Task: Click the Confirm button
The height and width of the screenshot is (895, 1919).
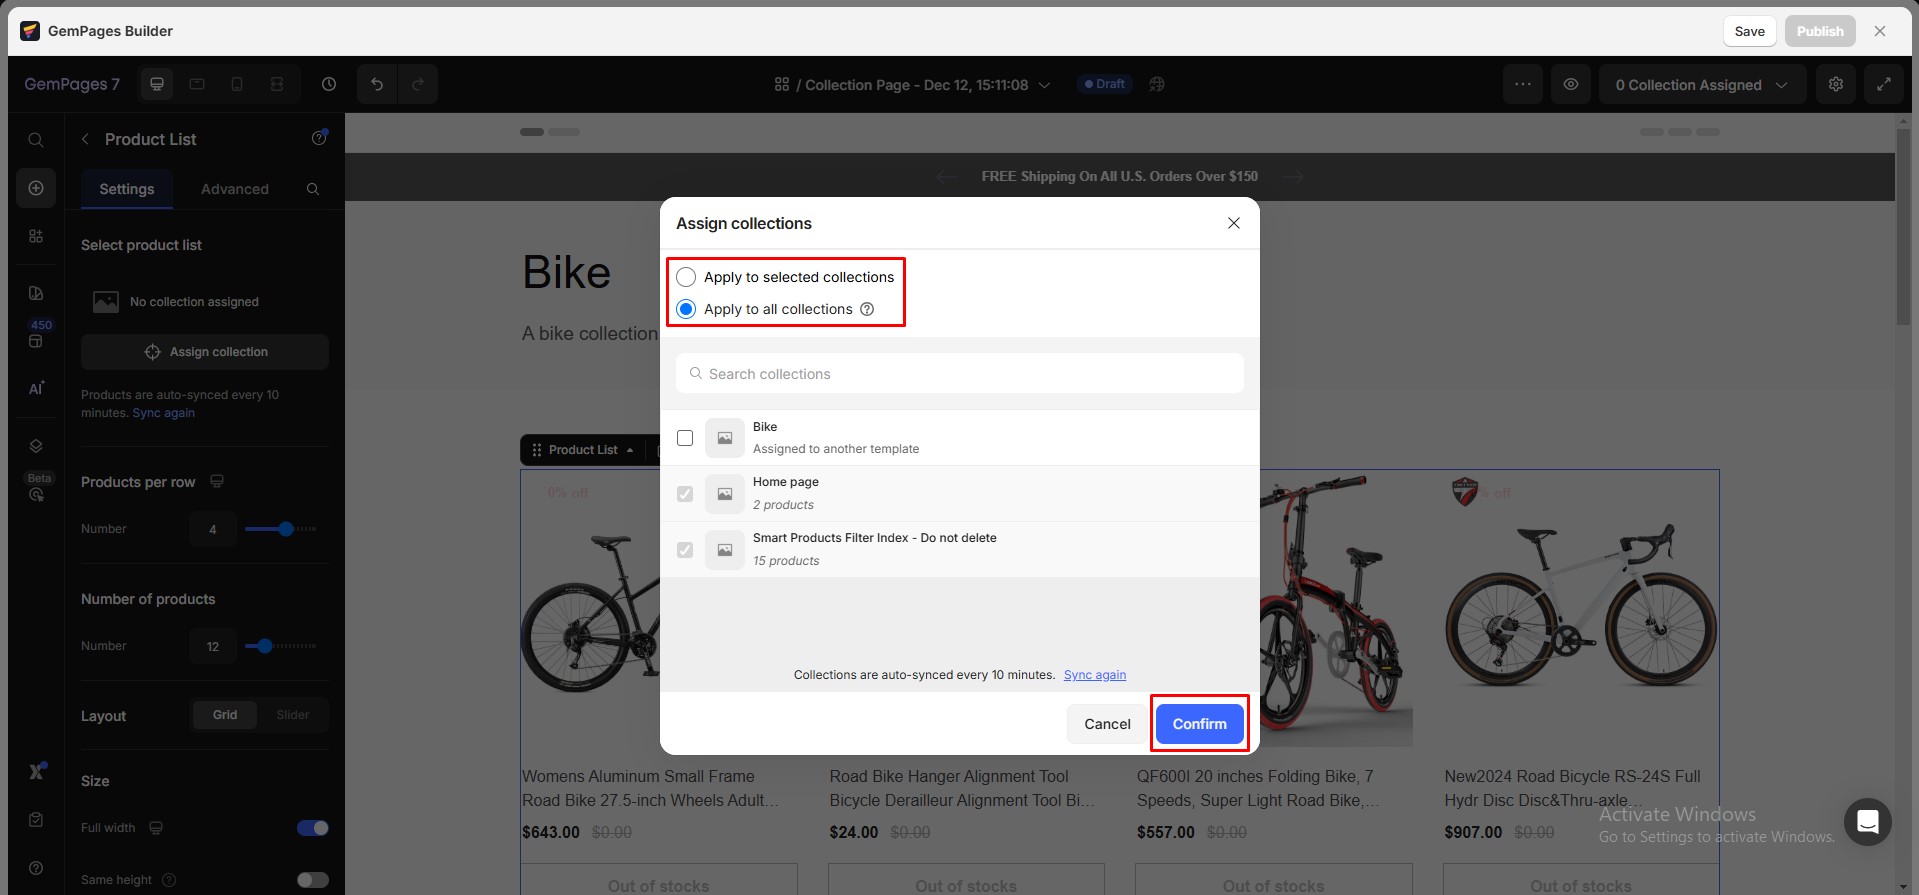Action: point(1199,724)
